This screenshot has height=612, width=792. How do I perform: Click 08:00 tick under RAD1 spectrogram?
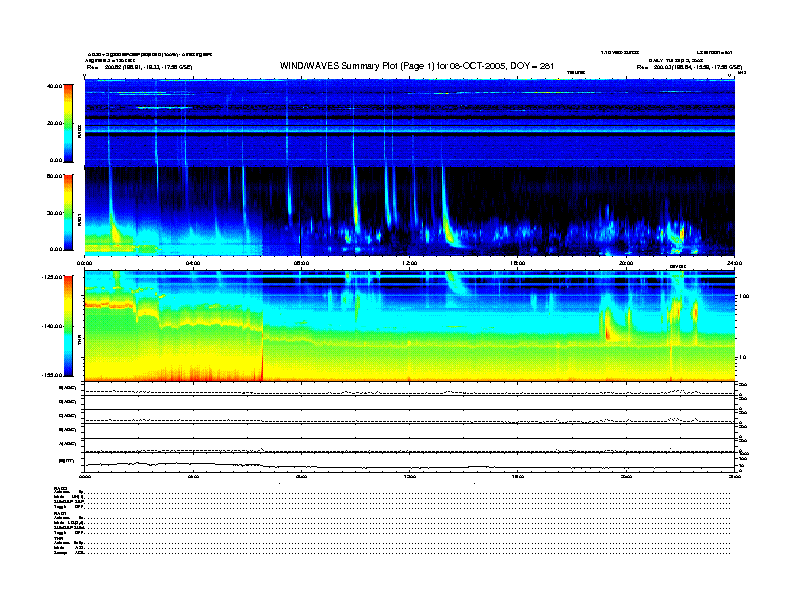pos(301,263)
